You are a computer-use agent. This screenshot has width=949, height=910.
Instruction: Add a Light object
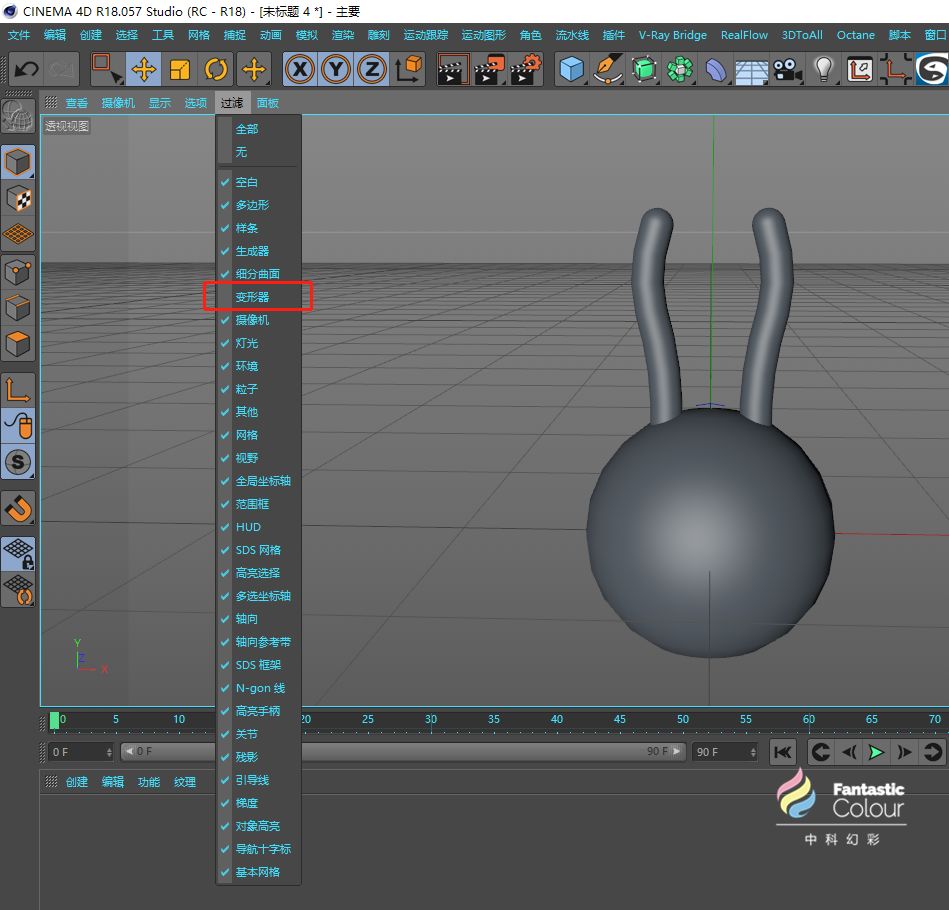click(x=823, y=69)
